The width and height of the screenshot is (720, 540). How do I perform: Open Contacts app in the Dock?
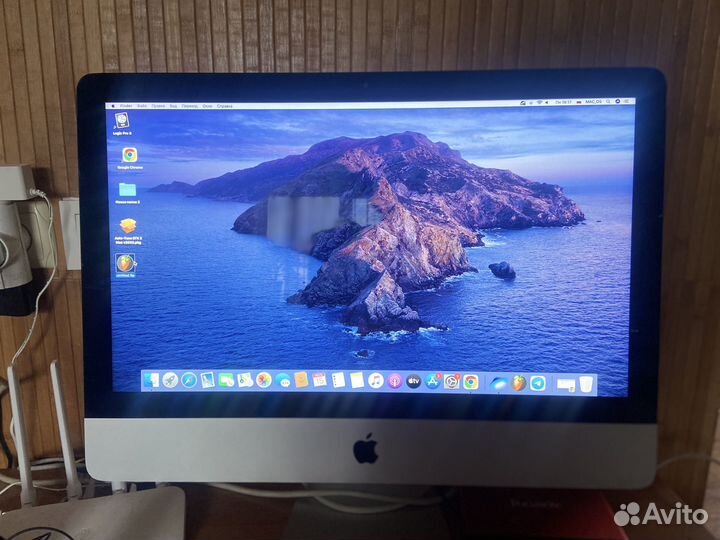301,381
